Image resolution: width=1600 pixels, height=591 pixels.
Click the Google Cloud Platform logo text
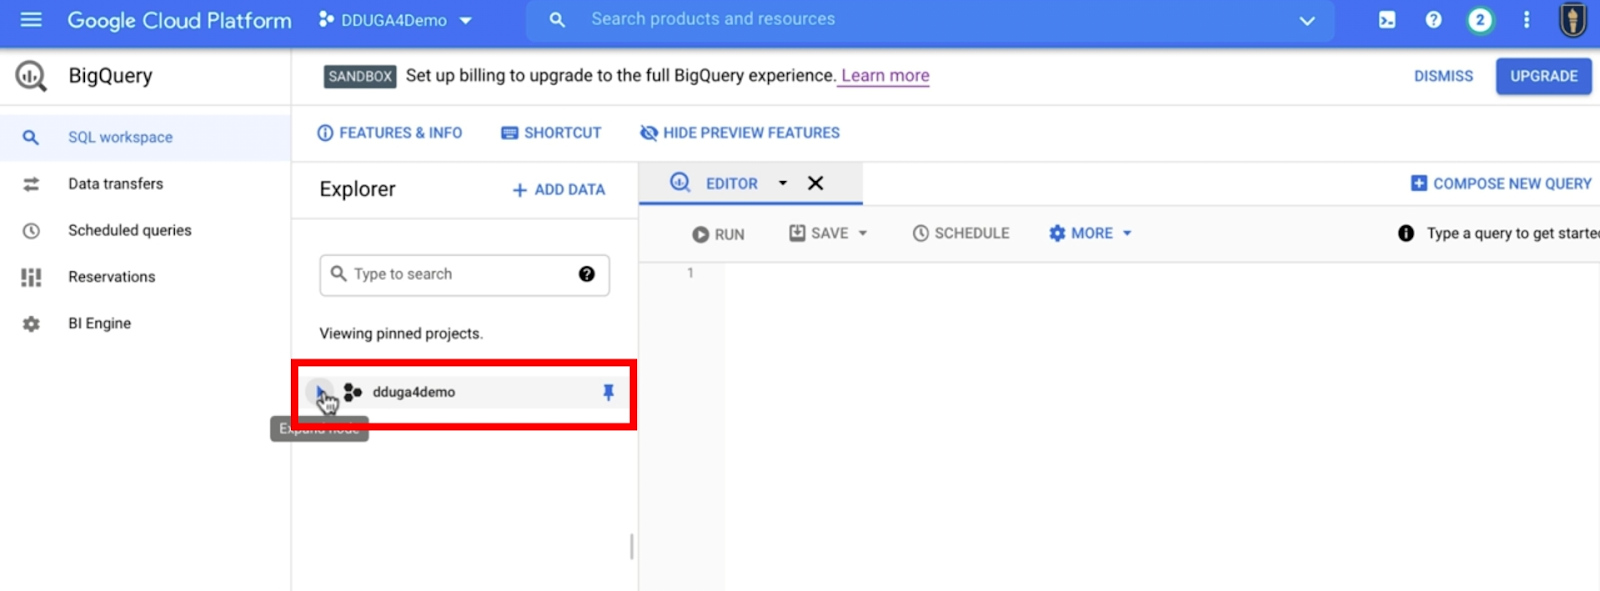[179, 20]
